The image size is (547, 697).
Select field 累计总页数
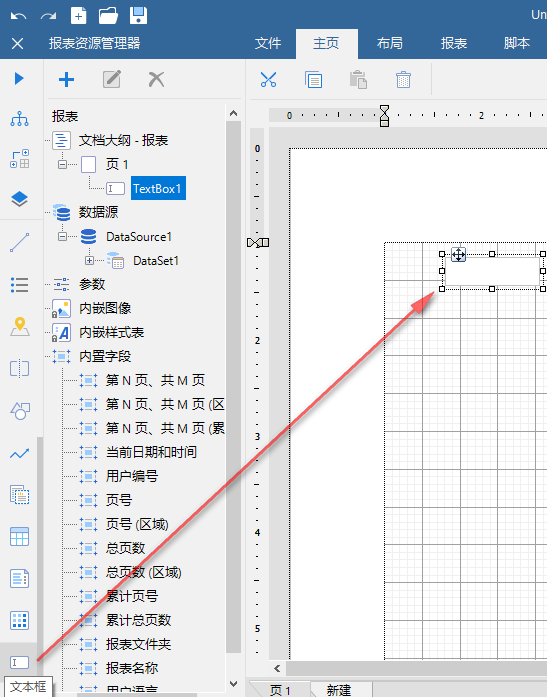(x=138, y=620)
